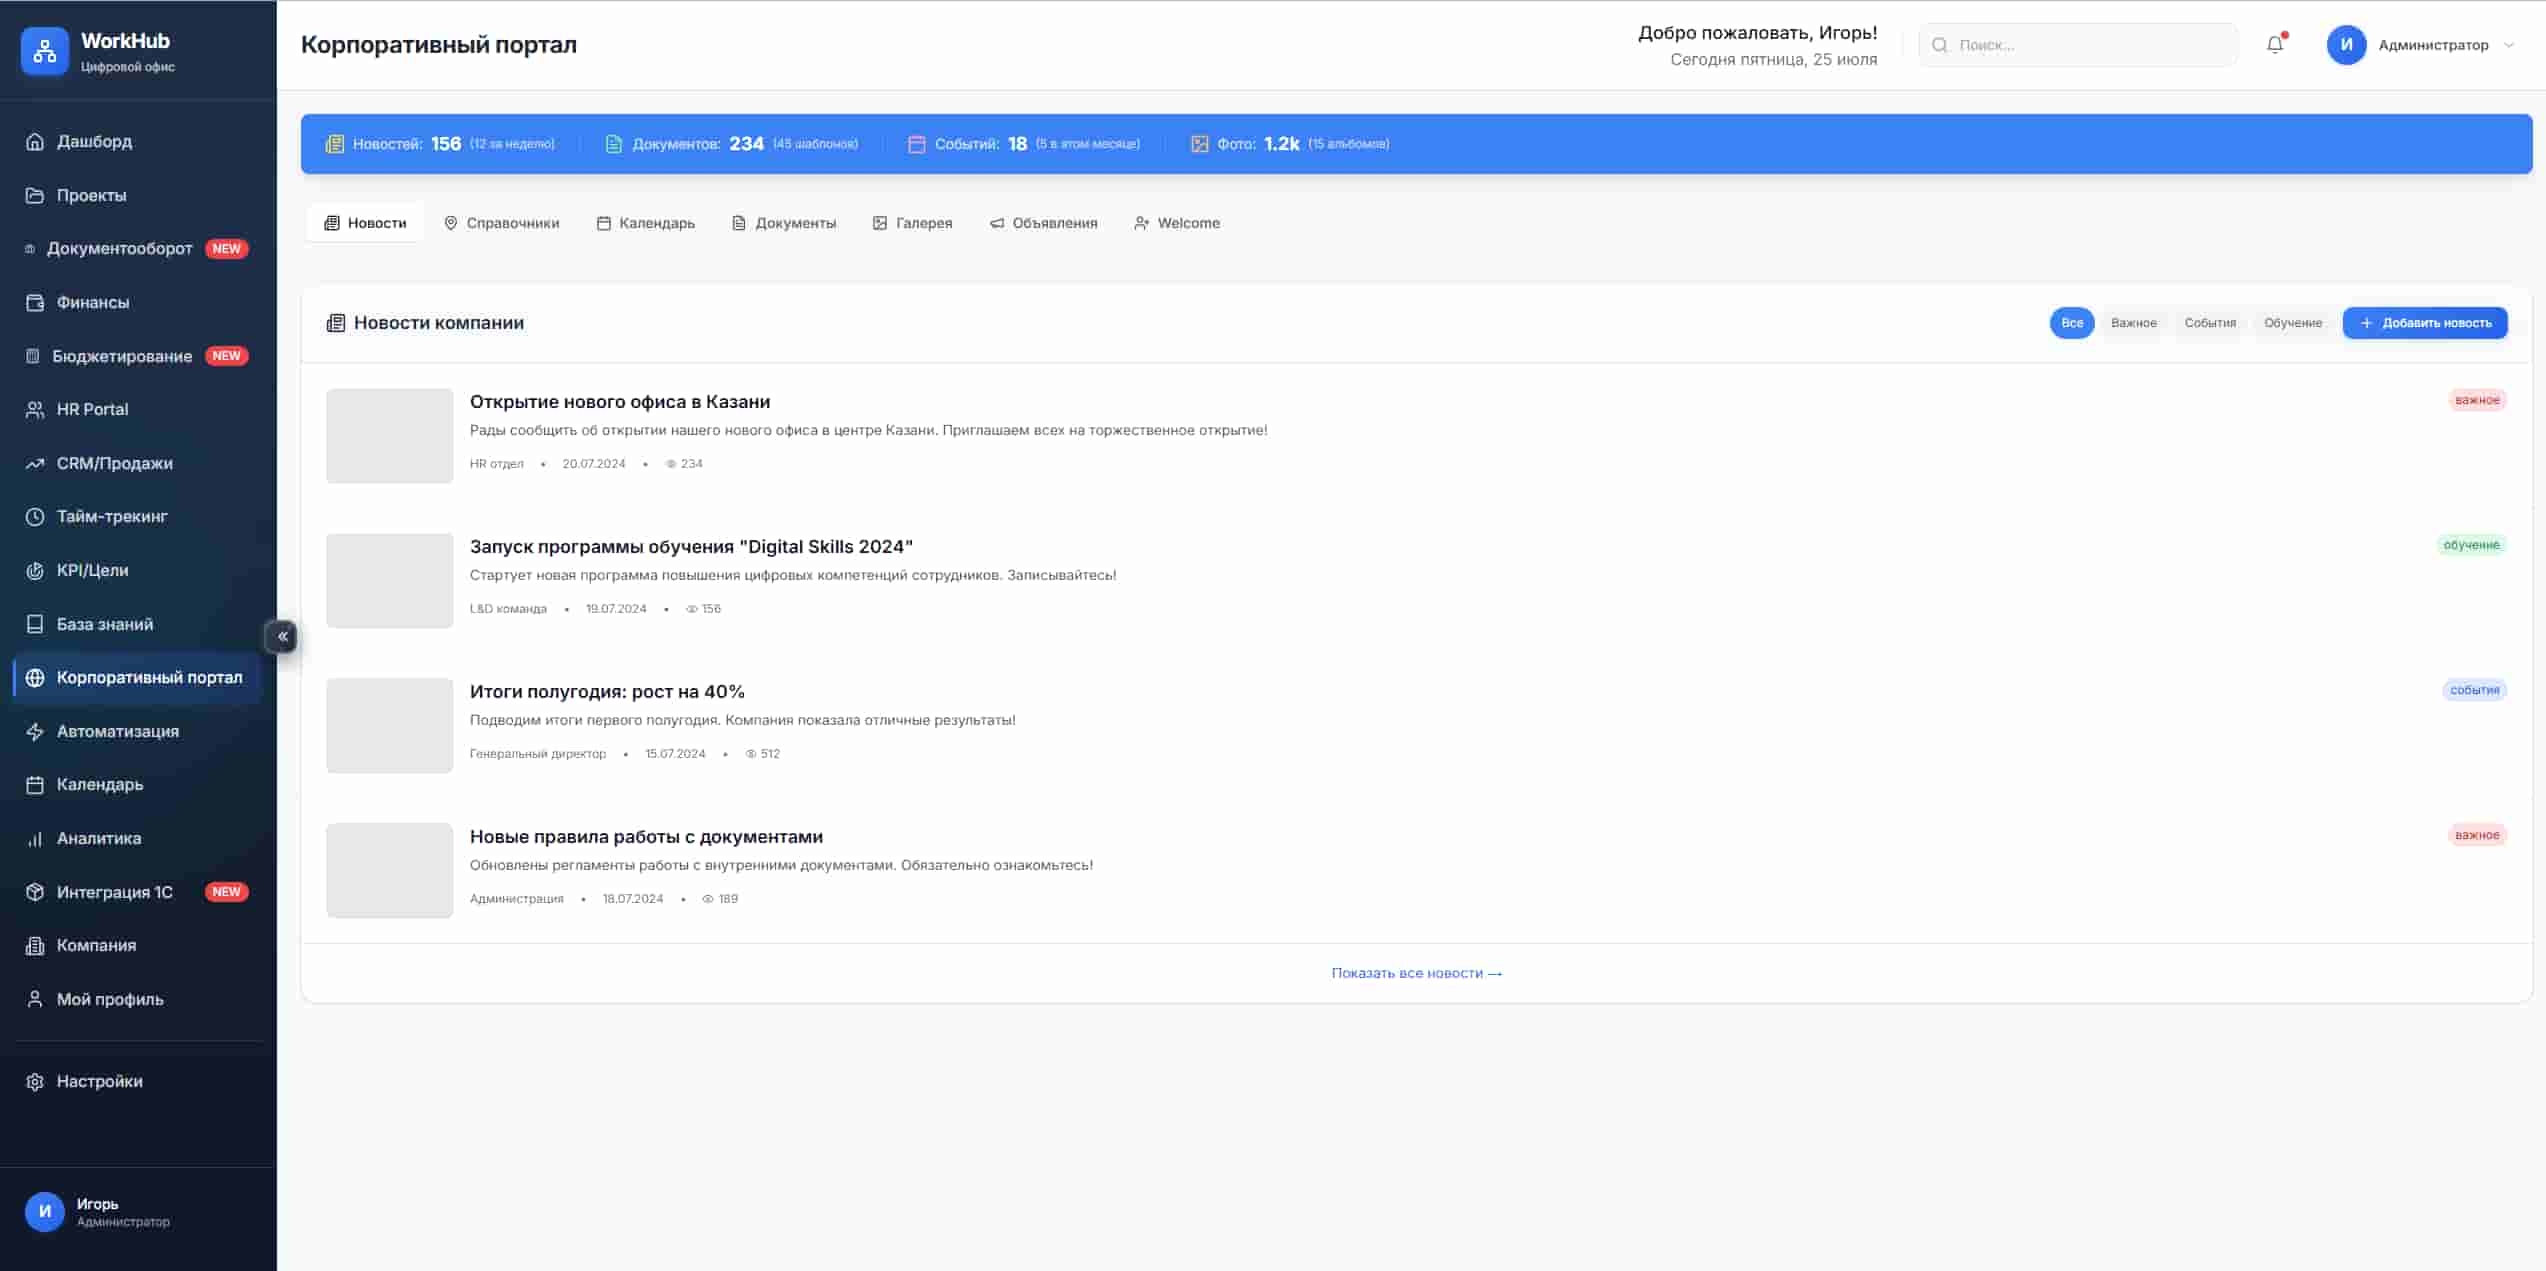Switch to the Галерея tab
This screenshot has width=2546, height=1271.
pyautogui.click(x=912, y=223)
